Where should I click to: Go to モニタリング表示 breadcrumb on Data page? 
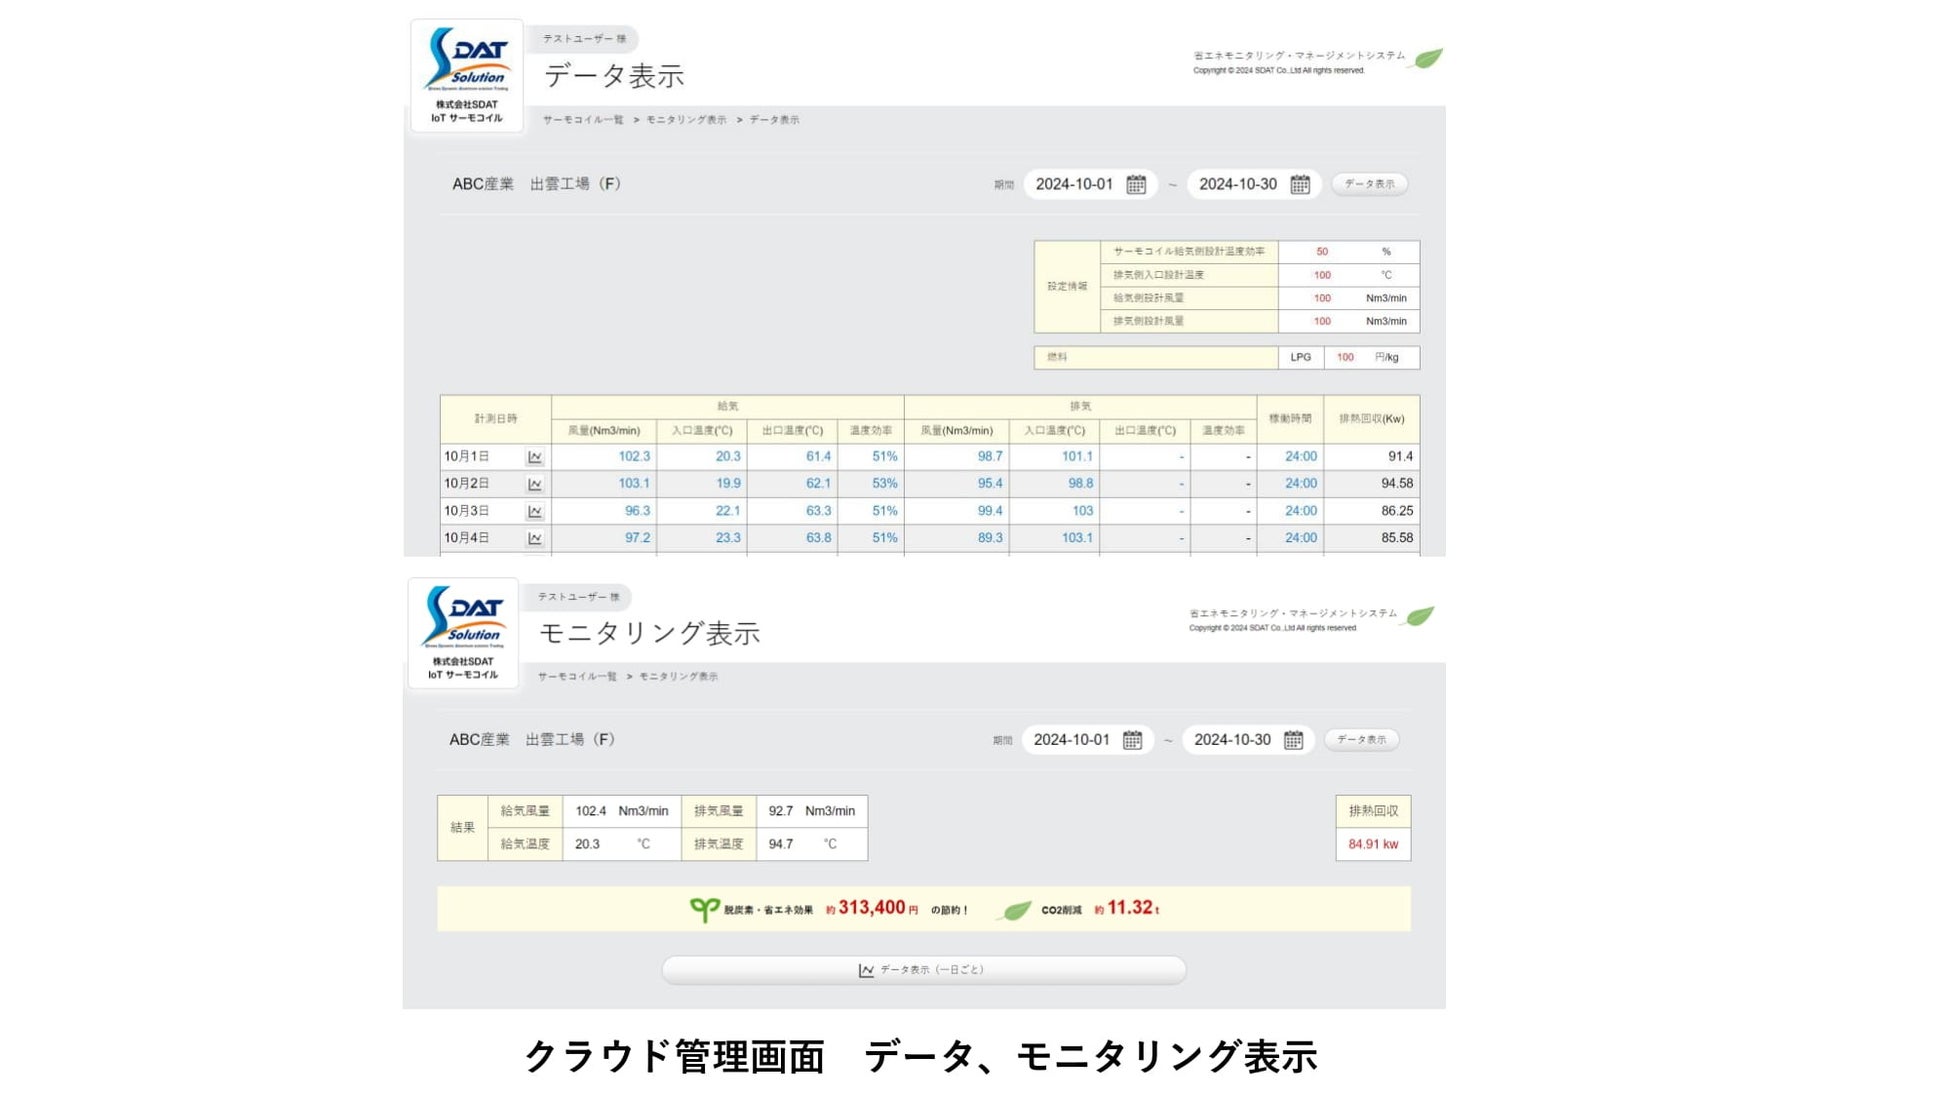(686, 120)
